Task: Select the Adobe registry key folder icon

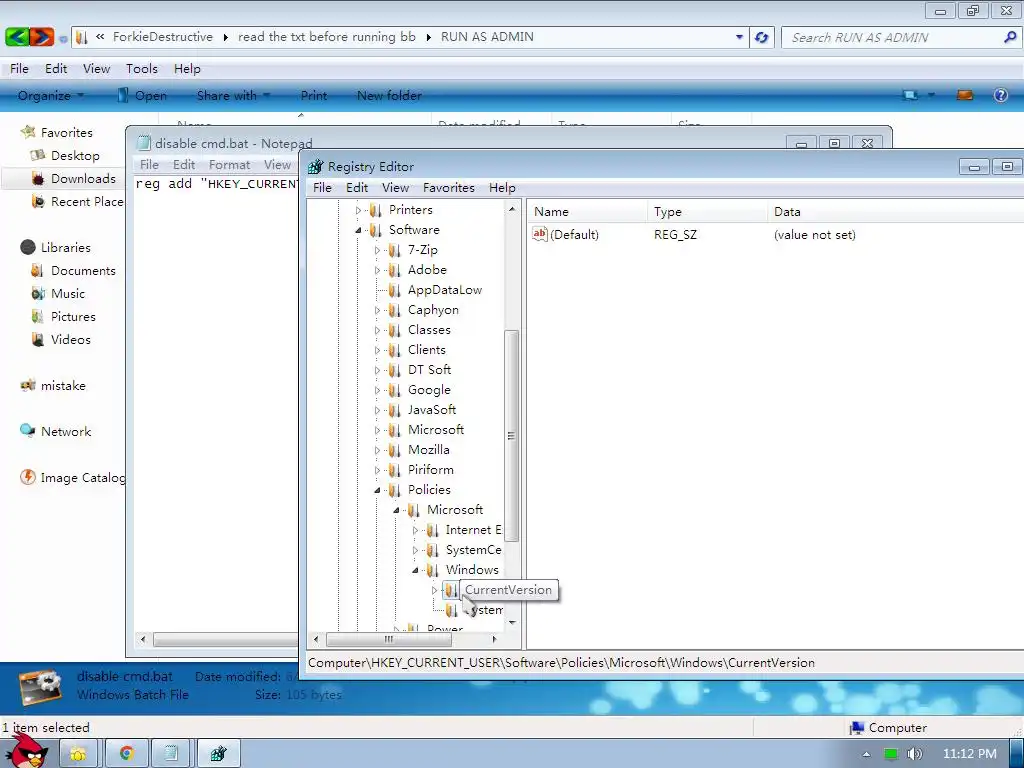Action: click(394, 270)
